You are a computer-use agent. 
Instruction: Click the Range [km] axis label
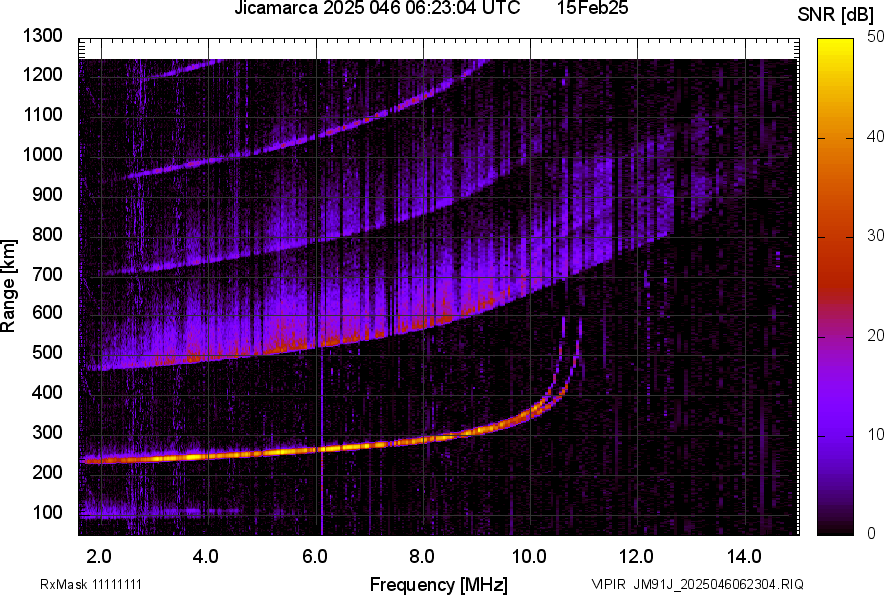point(9,285)
